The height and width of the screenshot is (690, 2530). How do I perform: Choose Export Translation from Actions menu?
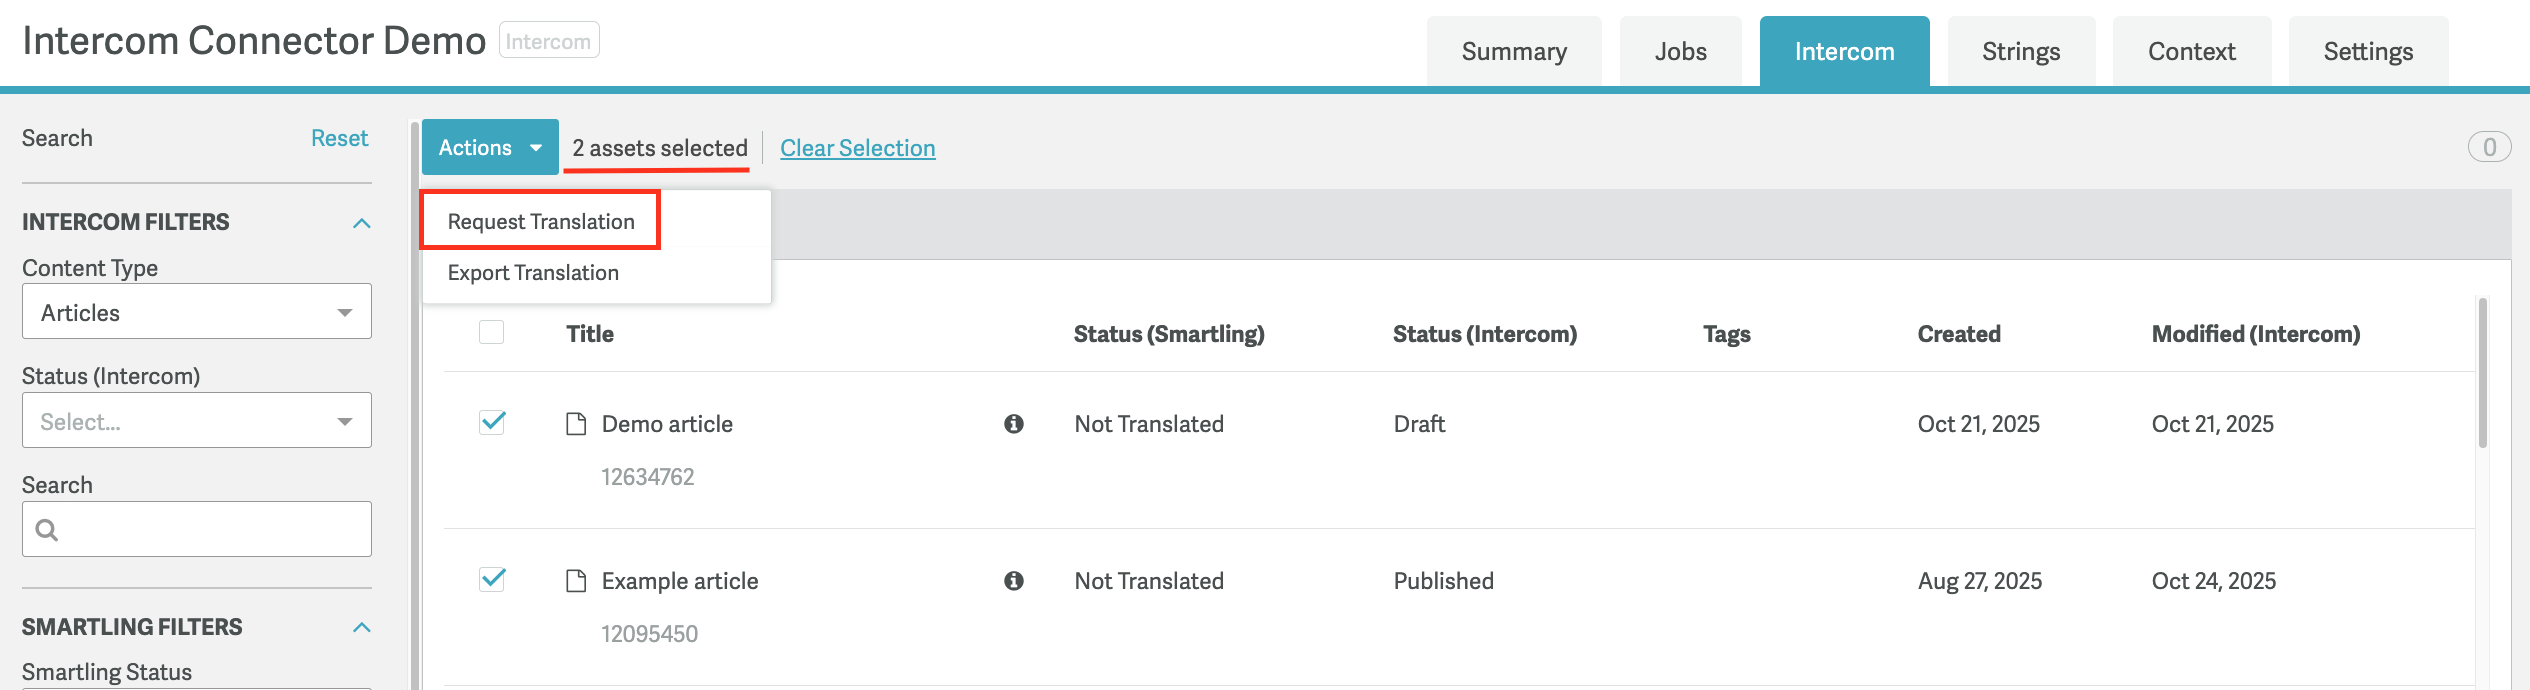tap(533, 273)
